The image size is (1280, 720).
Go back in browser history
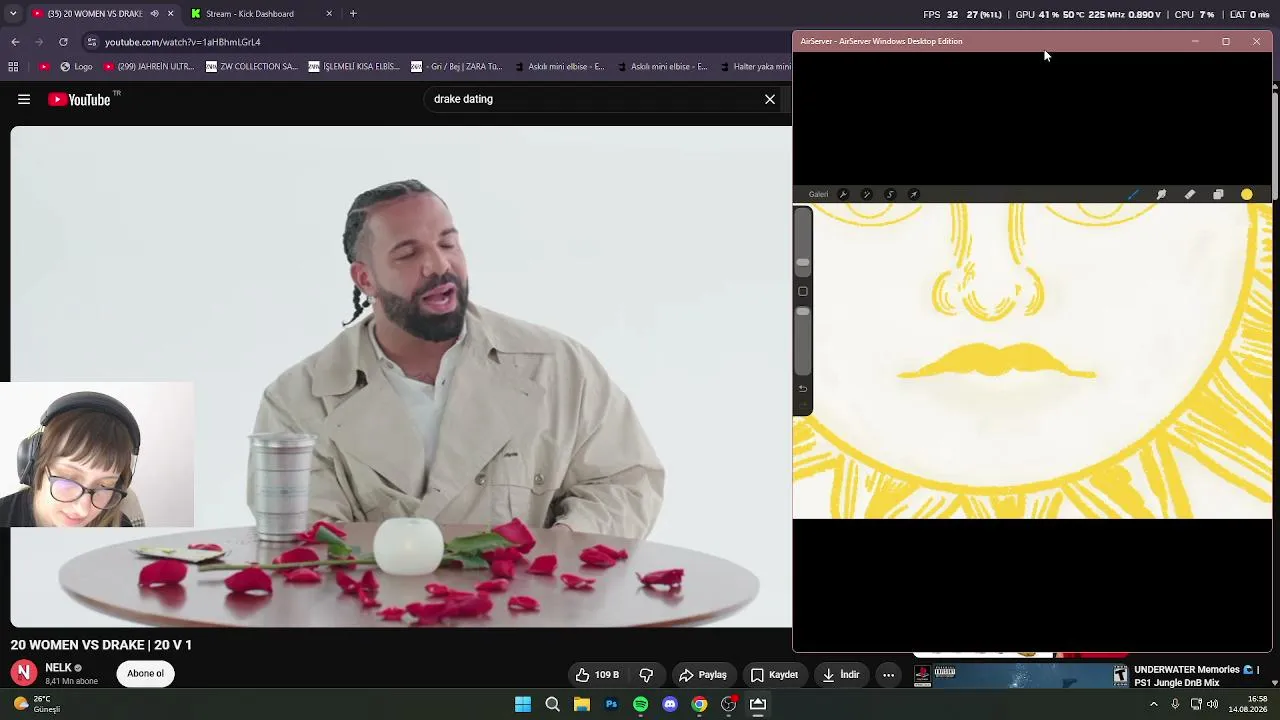tap(15, 42)
